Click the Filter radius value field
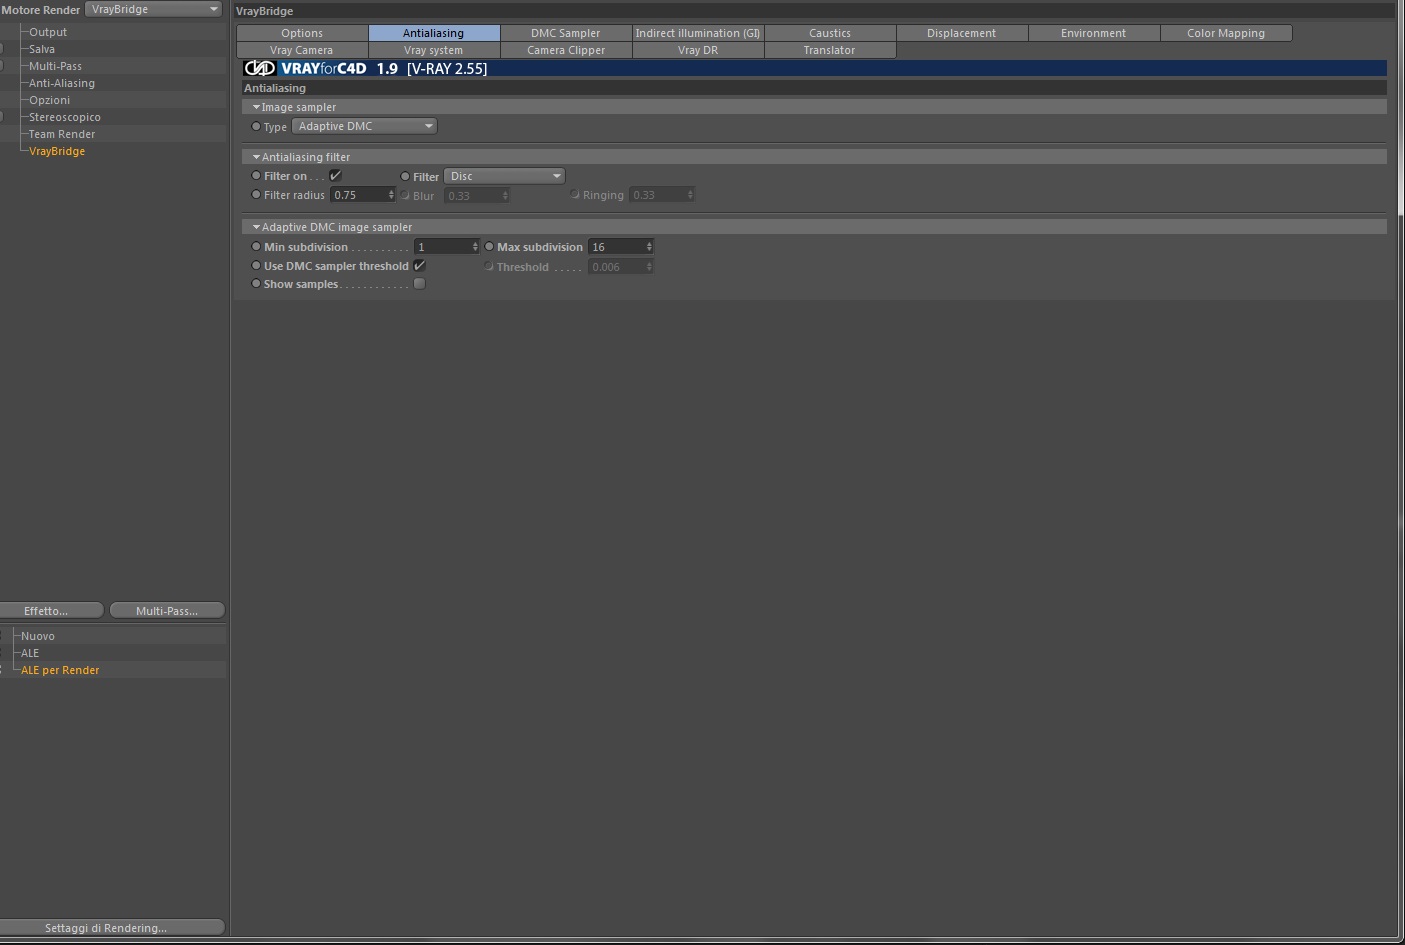1405x945 pixels. coord(358,195)
